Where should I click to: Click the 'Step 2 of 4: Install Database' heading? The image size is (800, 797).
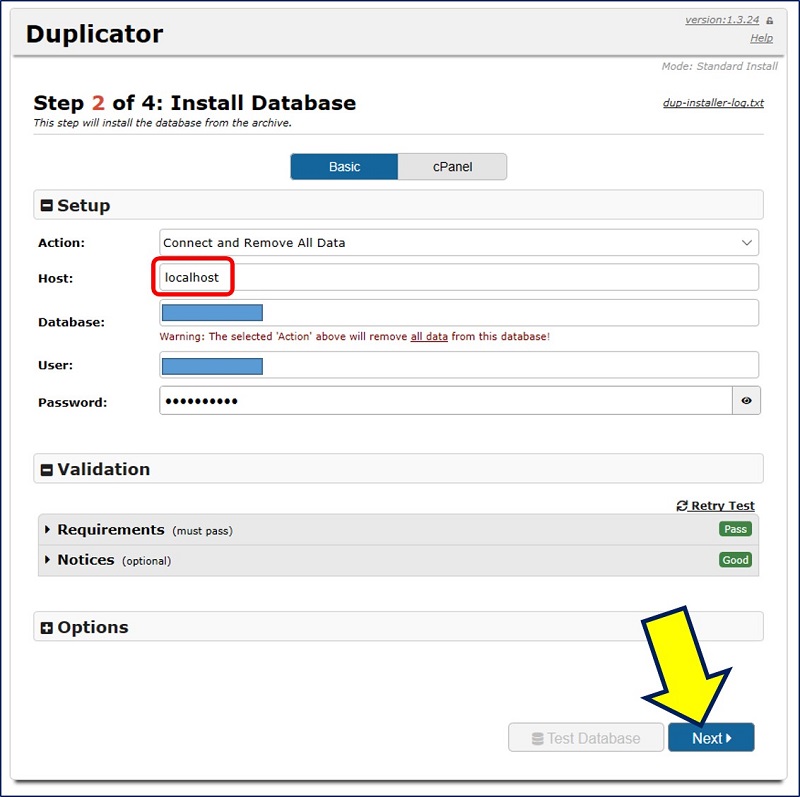pyautogui.click(x=194, y=103)
